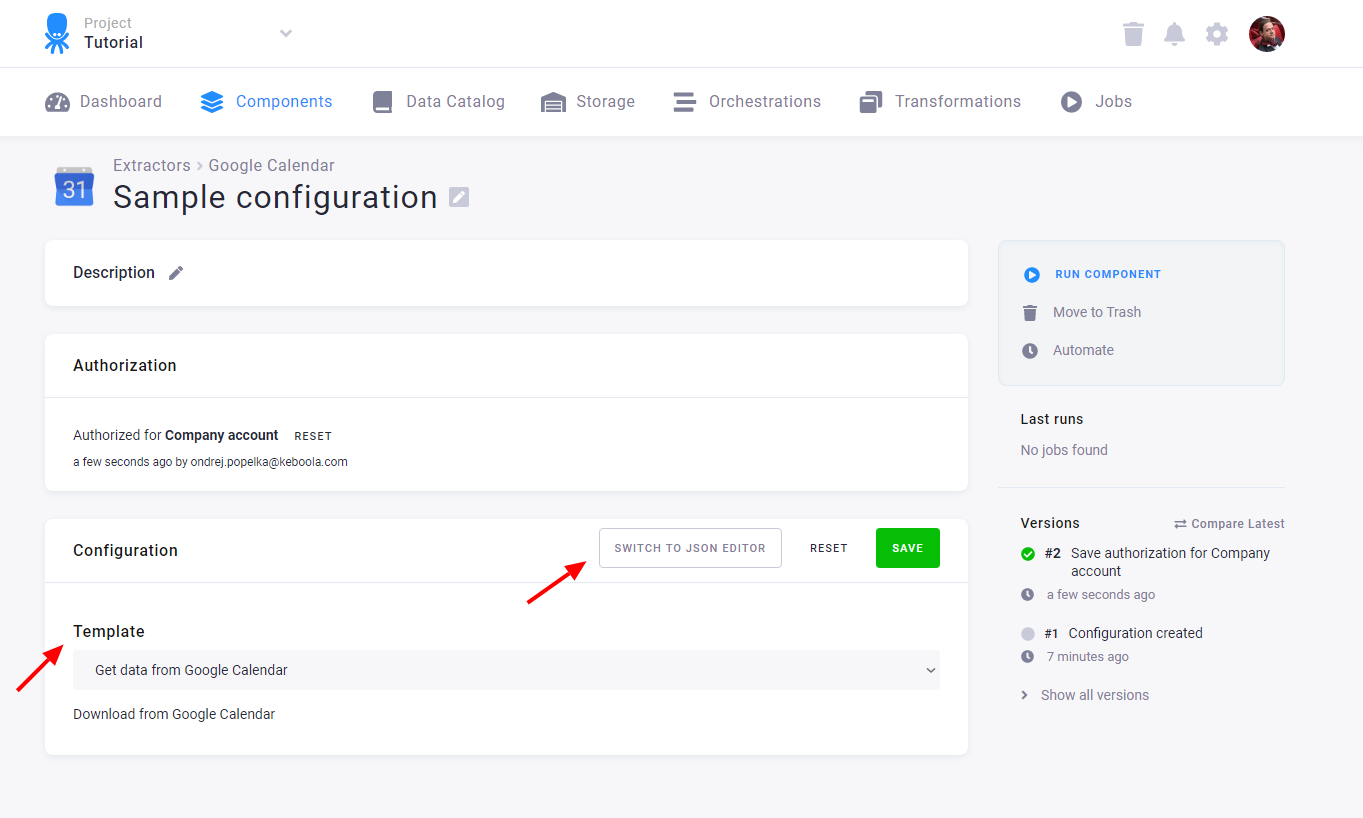Click the green check icon for version #2
Viewport: 1363px width, 818px height.
[x=1028, y=553]
